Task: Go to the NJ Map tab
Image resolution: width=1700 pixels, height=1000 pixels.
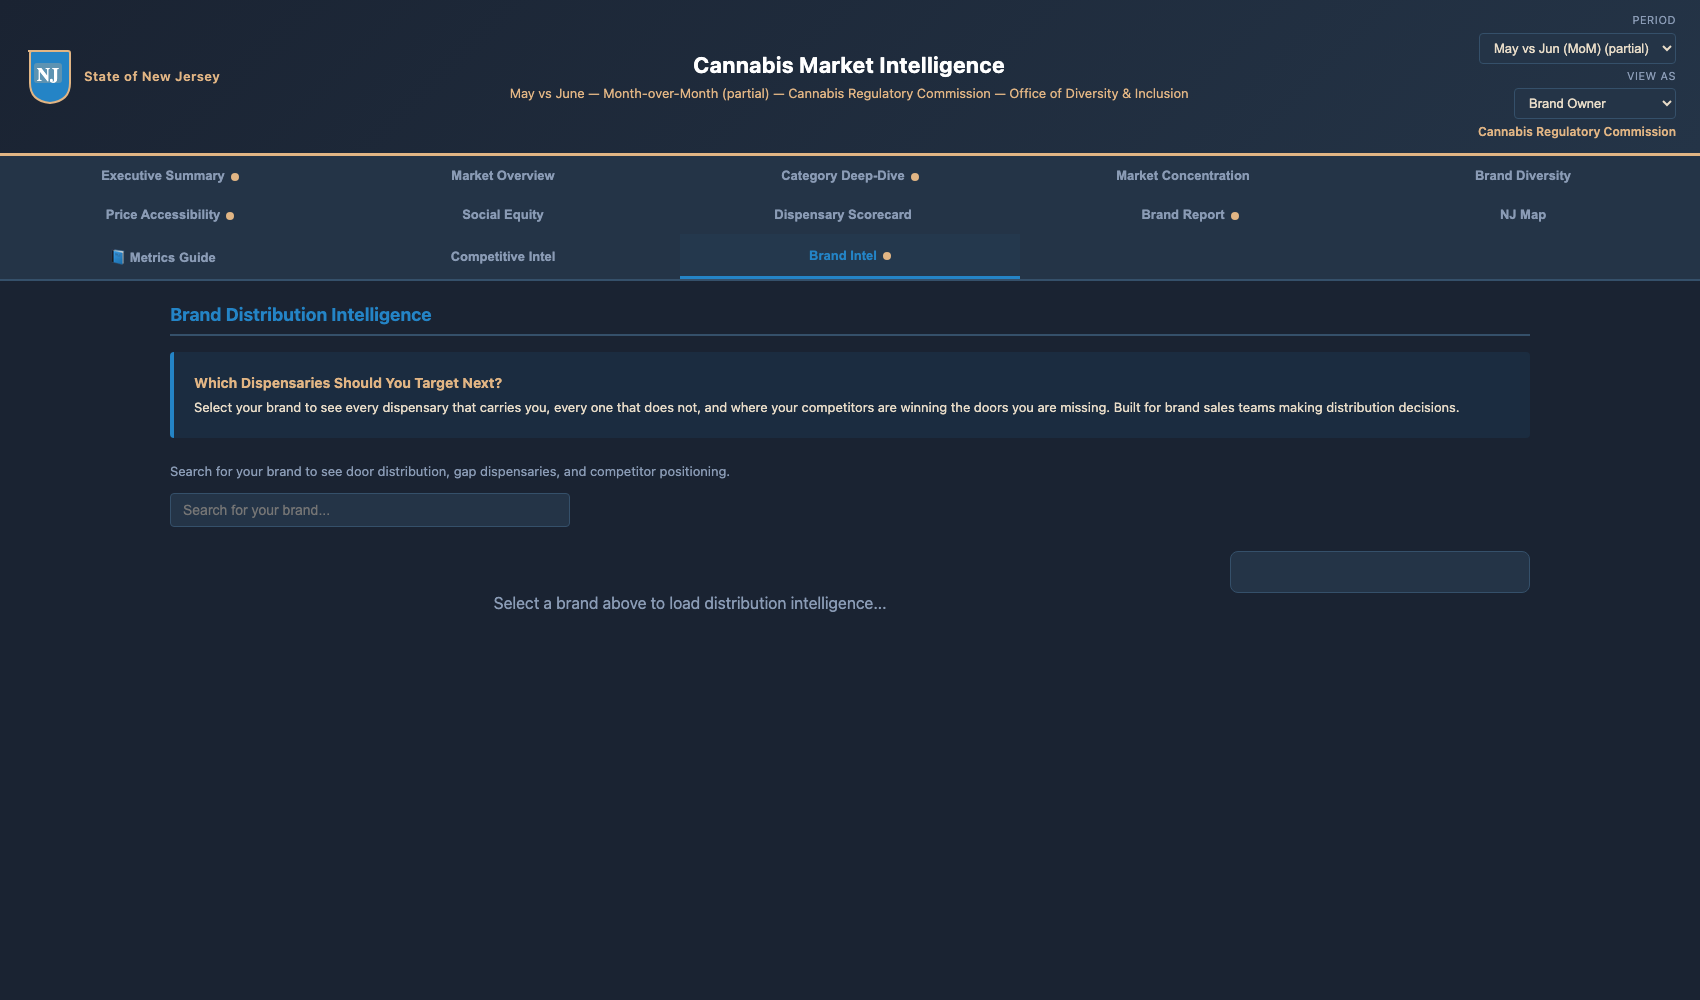Action: 1523,215
